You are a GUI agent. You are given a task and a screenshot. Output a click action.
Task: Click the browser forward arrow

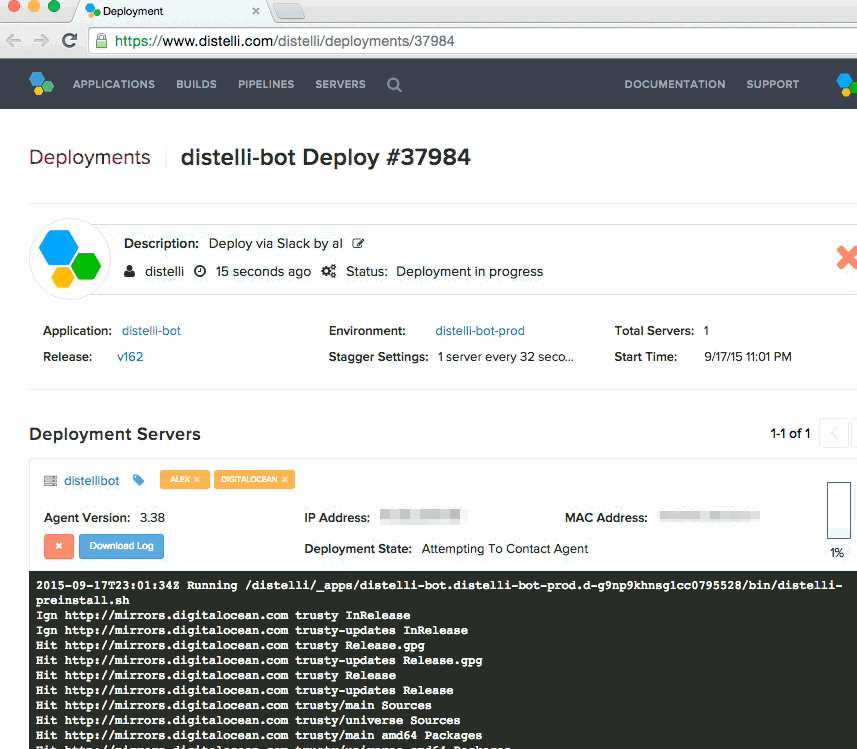(x=42, y=40)
